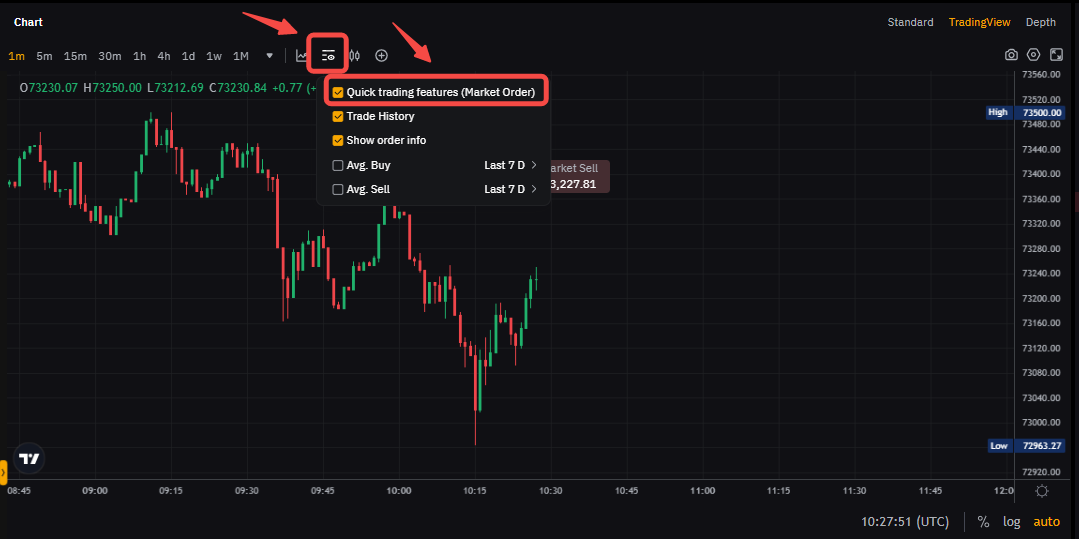This screenshot has width=1079, height=539.
Task: Click the Chart panel title
Action: (x=28, y=22)
